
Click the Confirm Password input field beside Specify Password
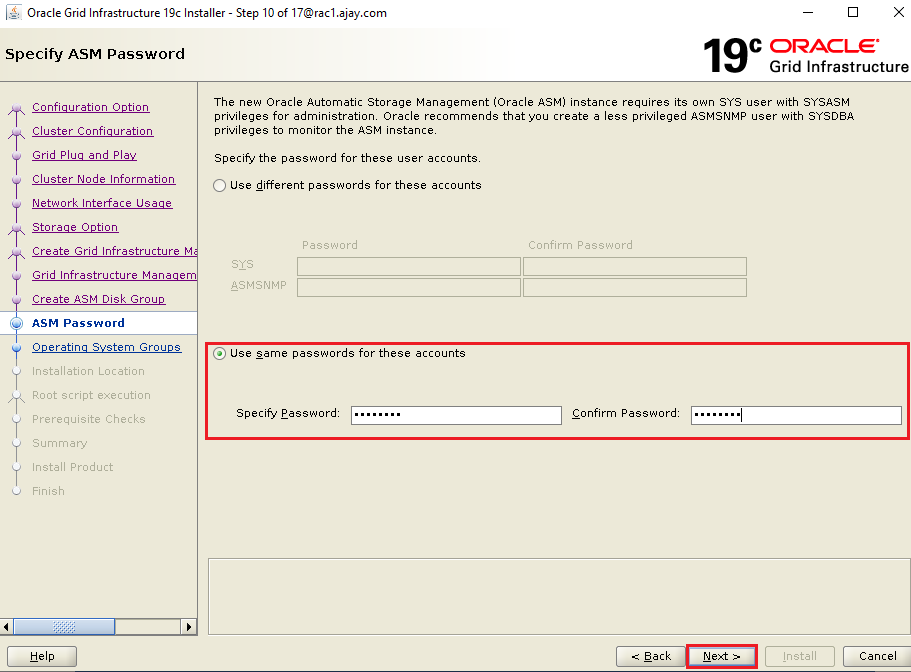click(x=796, y=415)
